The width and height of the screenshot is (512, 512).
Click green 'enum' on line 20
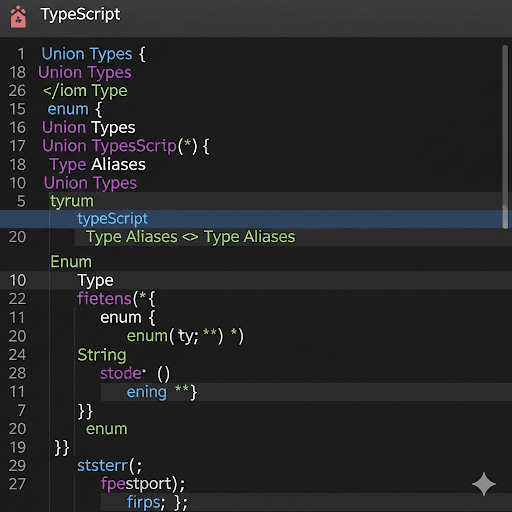[107, 429]
